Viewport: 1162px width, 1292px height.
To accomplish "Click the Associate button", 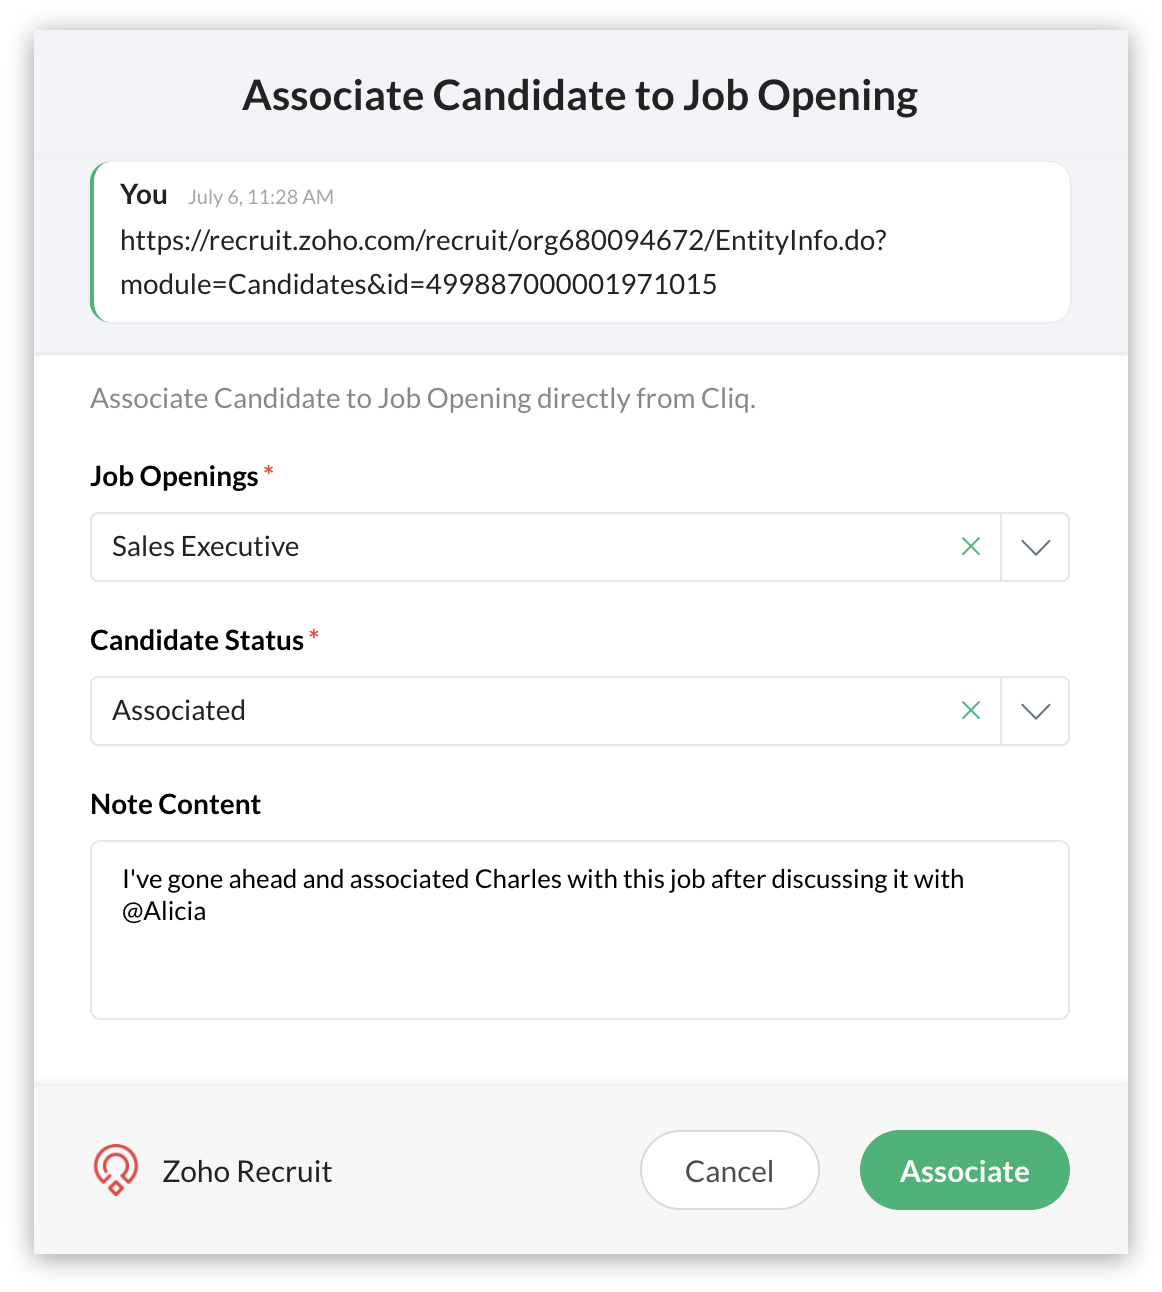I will [964, 1170].
